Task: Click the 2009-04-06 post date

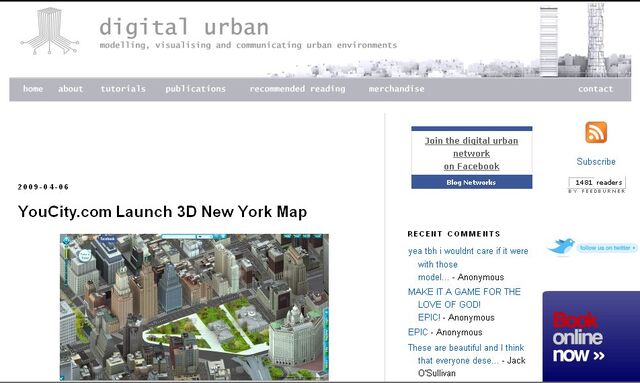Action: (x=43, y=187)
